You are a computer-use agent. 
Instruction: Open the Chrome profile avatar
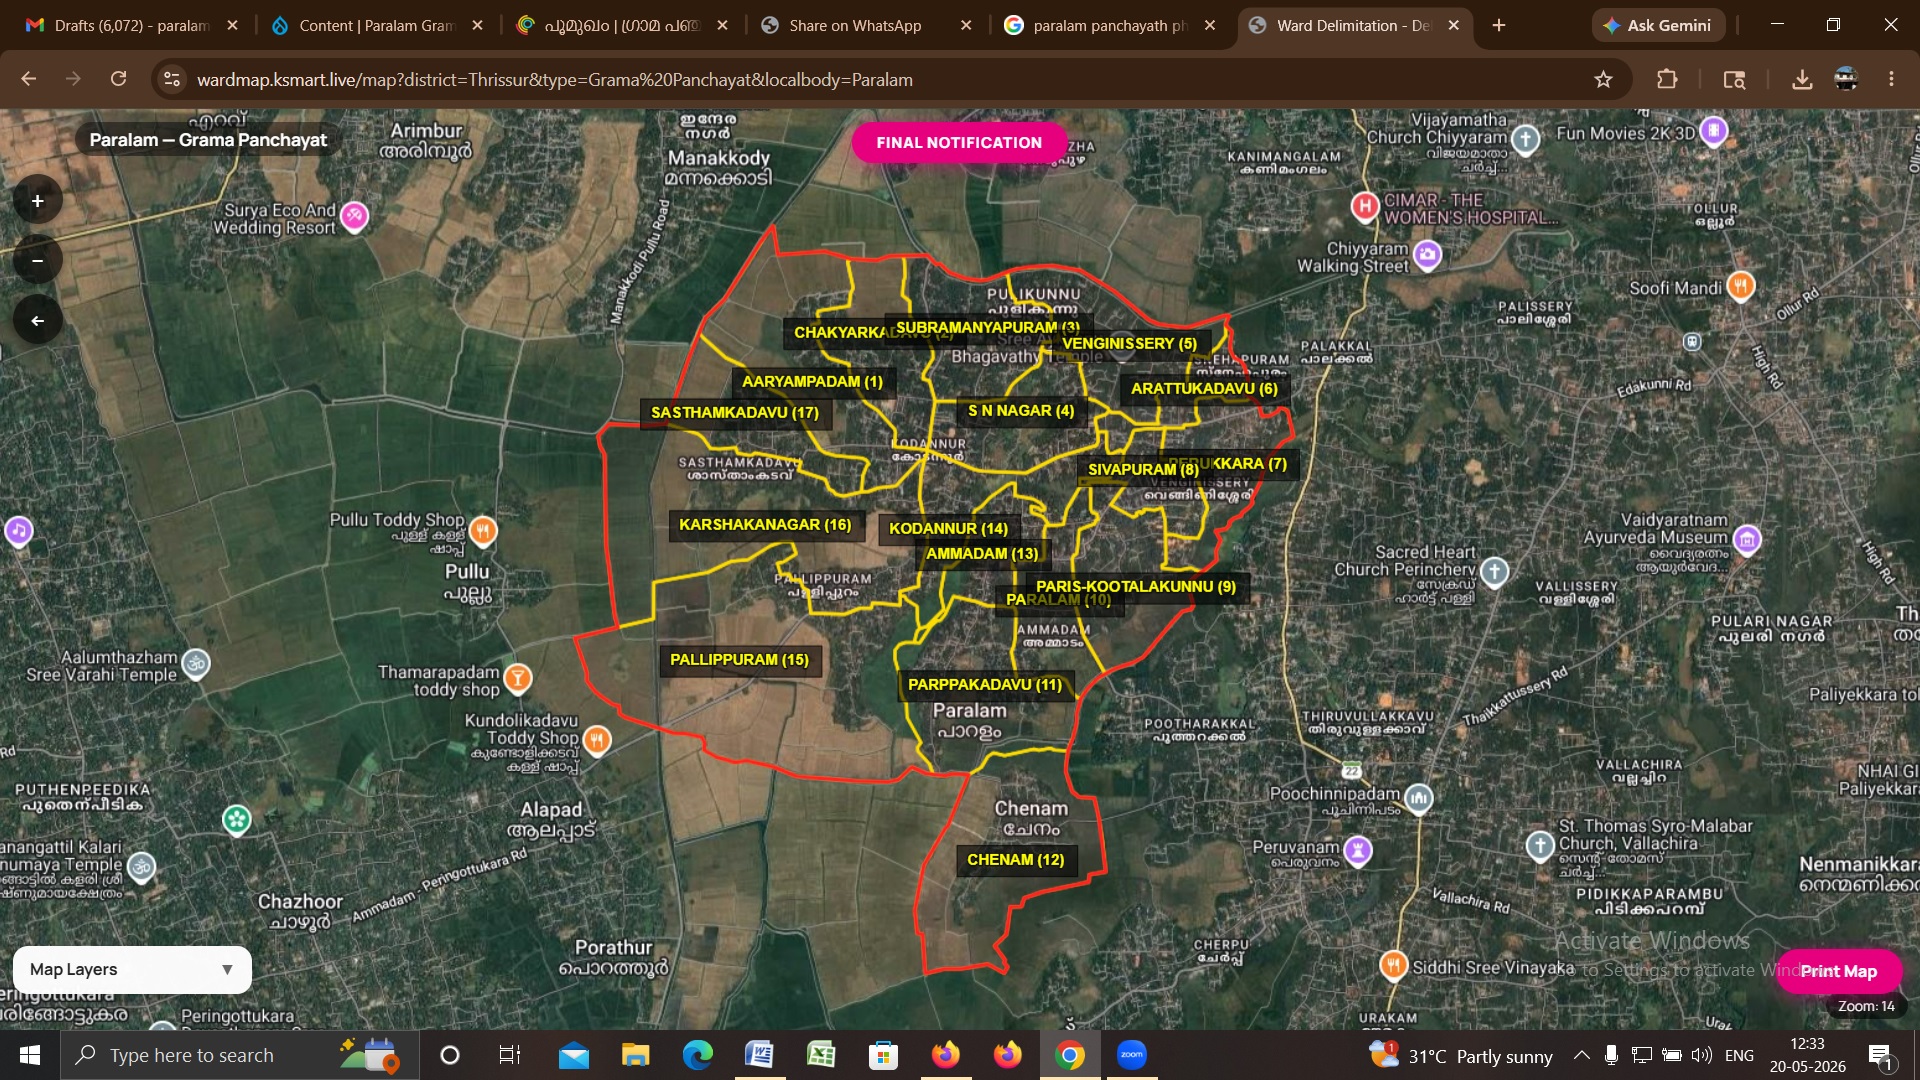coord(1846,79)
